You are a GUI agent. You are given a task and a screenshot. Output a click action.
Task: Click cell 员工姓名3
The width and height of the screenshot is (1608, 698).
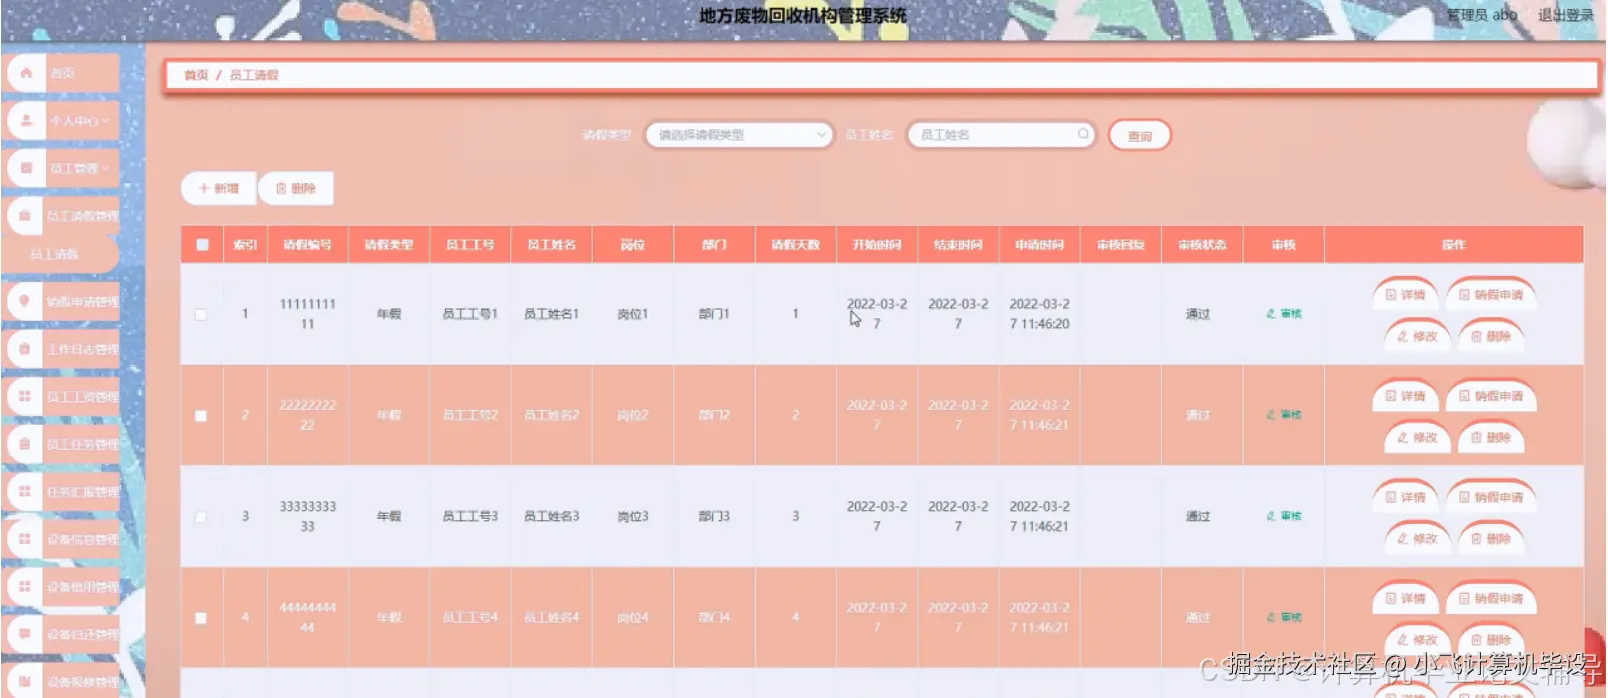pyautogui.click(x=551, y=516)
